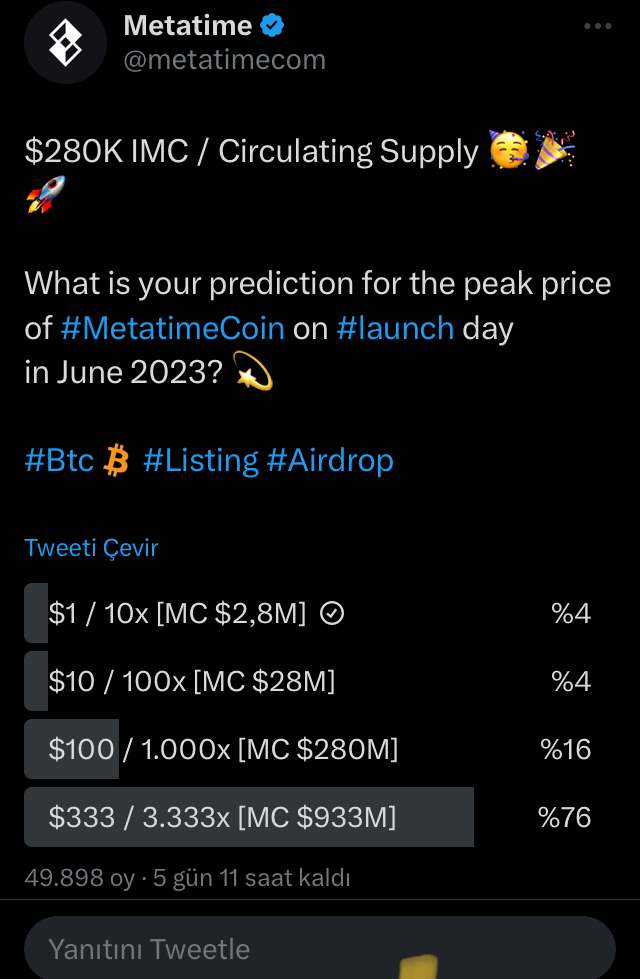Screen dimensions: 640x979
Task: Click the partying face emoji
Action: pyautogui.click(x=509, y=150)
